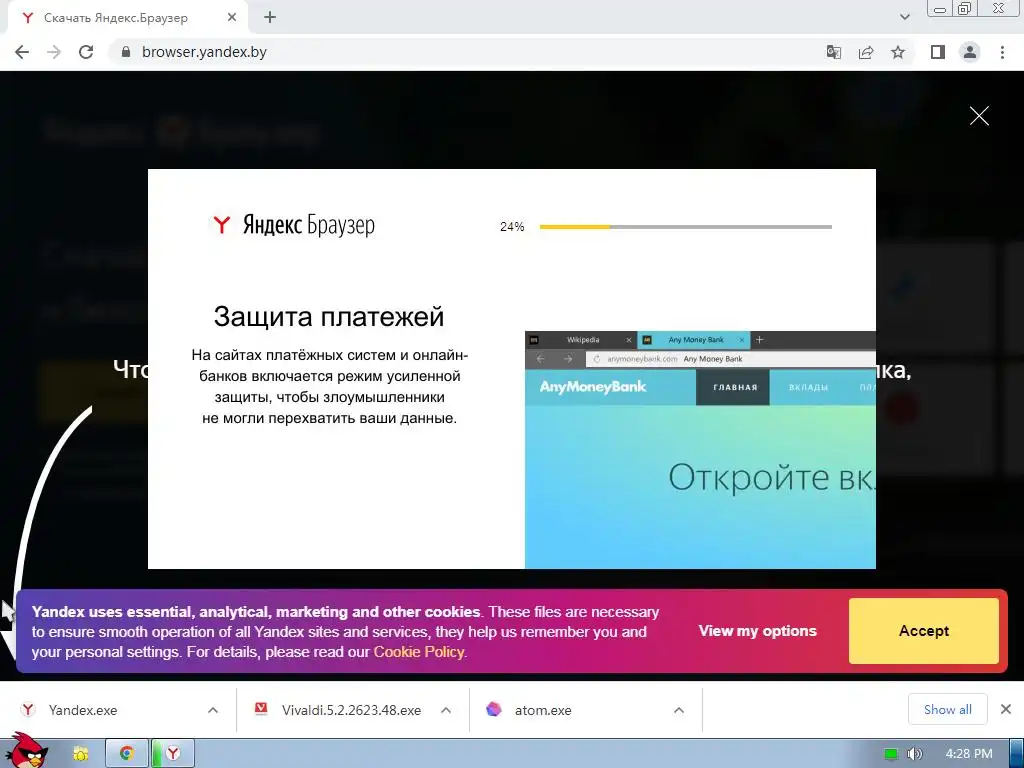Open the file explorer taskbar icon
This screenshot has height=768, width=1024.
[x=80, y=754]
